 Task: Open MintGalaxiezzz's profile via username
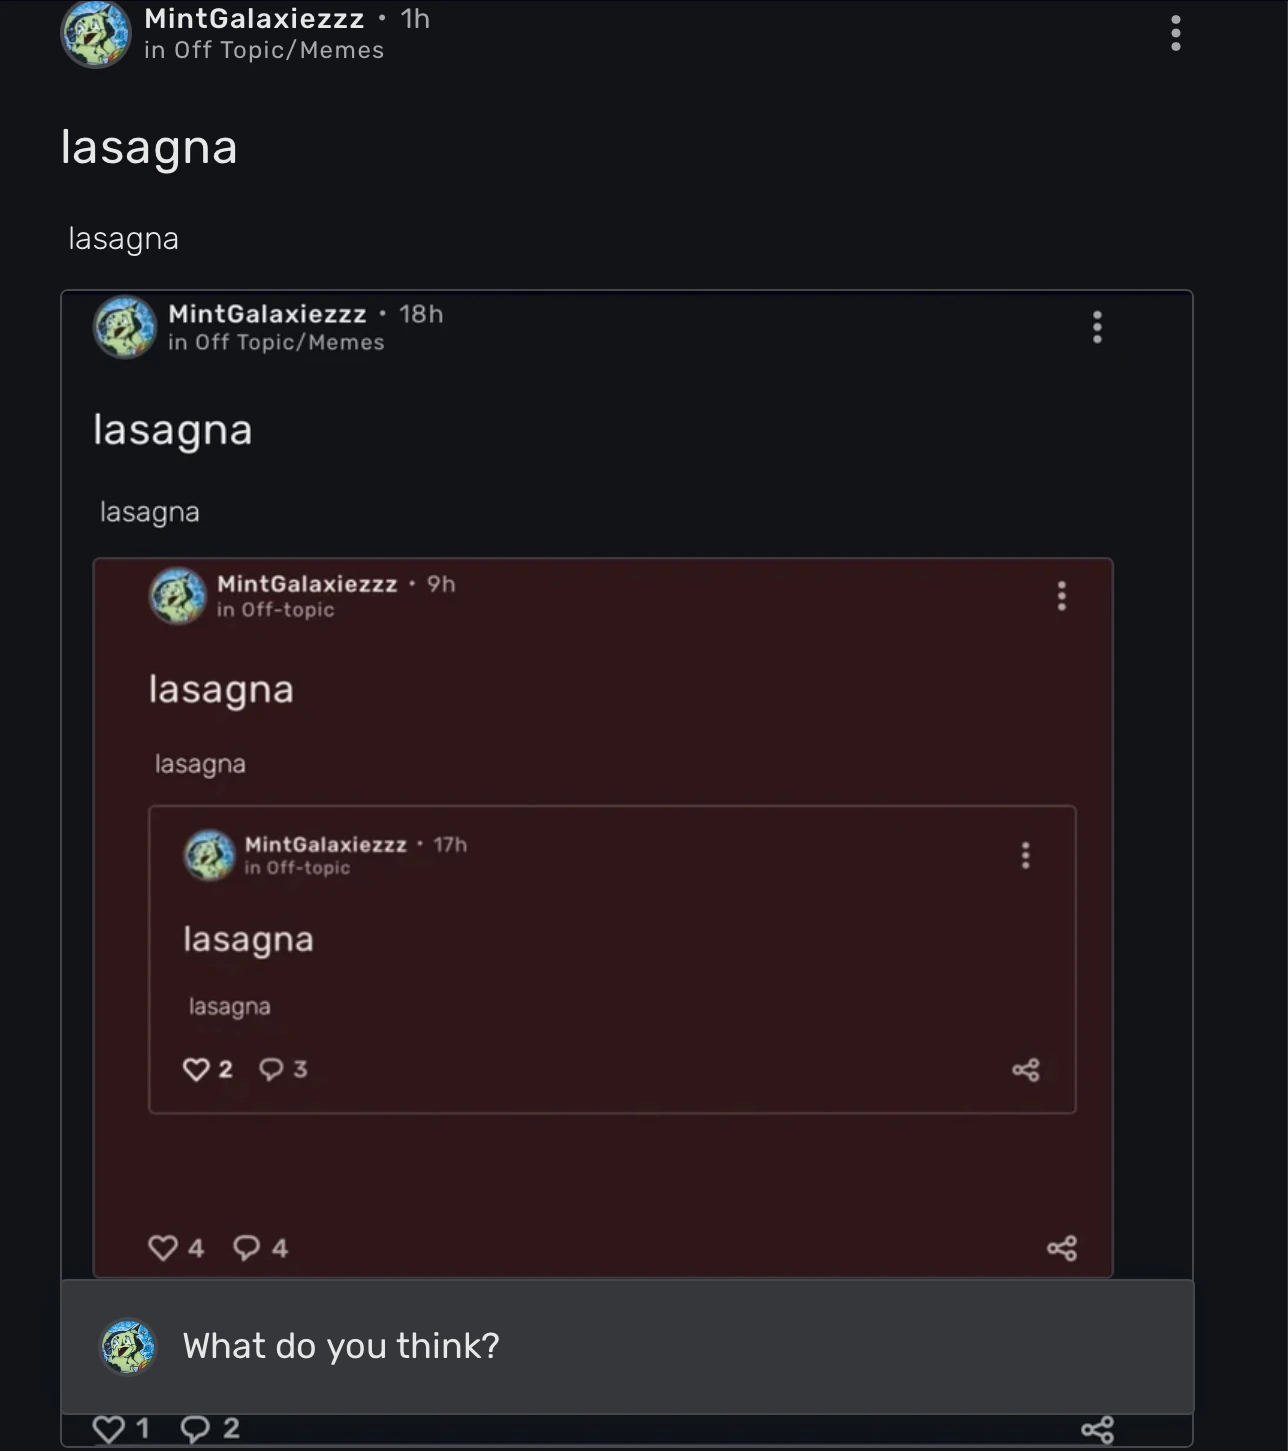click(255, 17)
